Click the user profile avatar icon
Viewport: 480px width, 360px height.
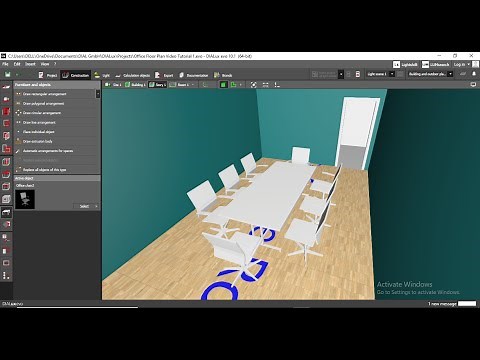click(x=475, y=64)
